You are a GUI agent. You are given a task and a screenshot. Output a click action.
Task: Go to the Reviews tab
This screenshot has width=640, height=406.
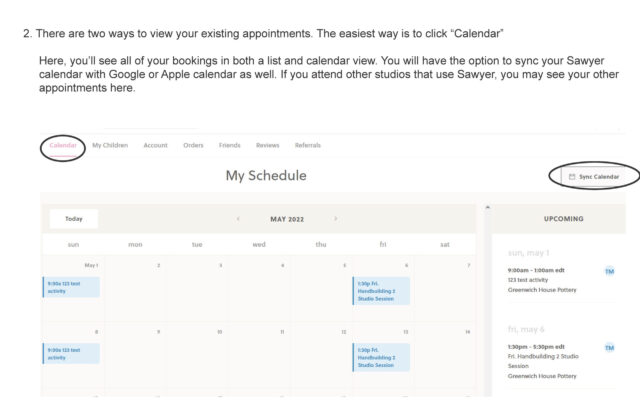[x=267, y=145]
